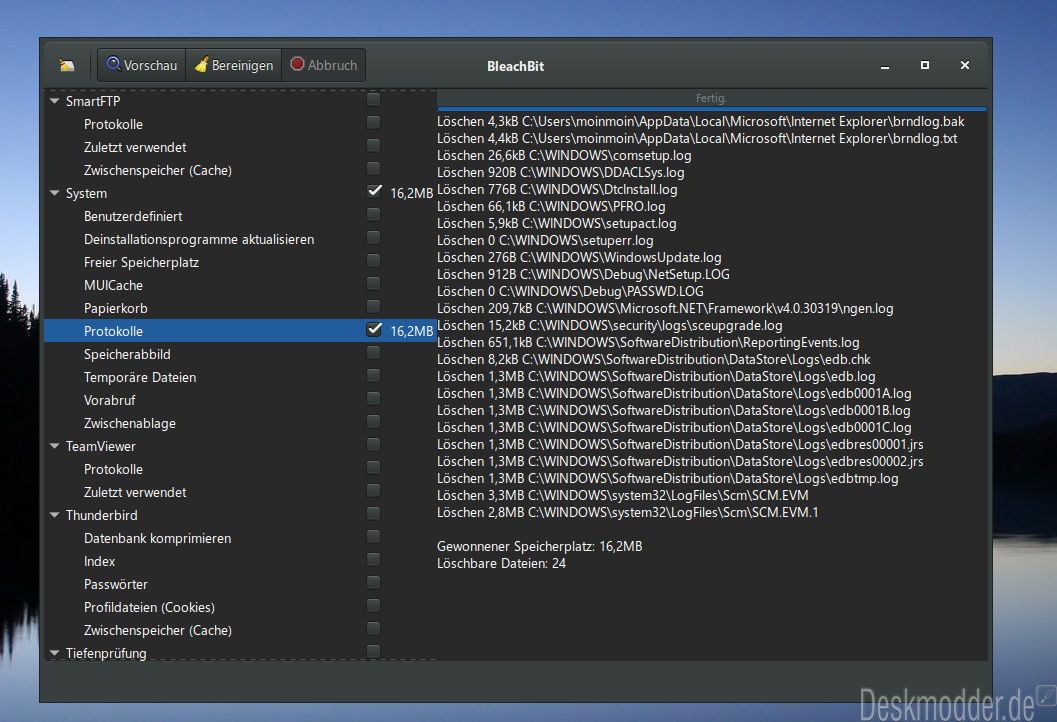Viewport: 1057px width, 722px height.
Task: Click the Abbruch abort button
Action: 324,65
